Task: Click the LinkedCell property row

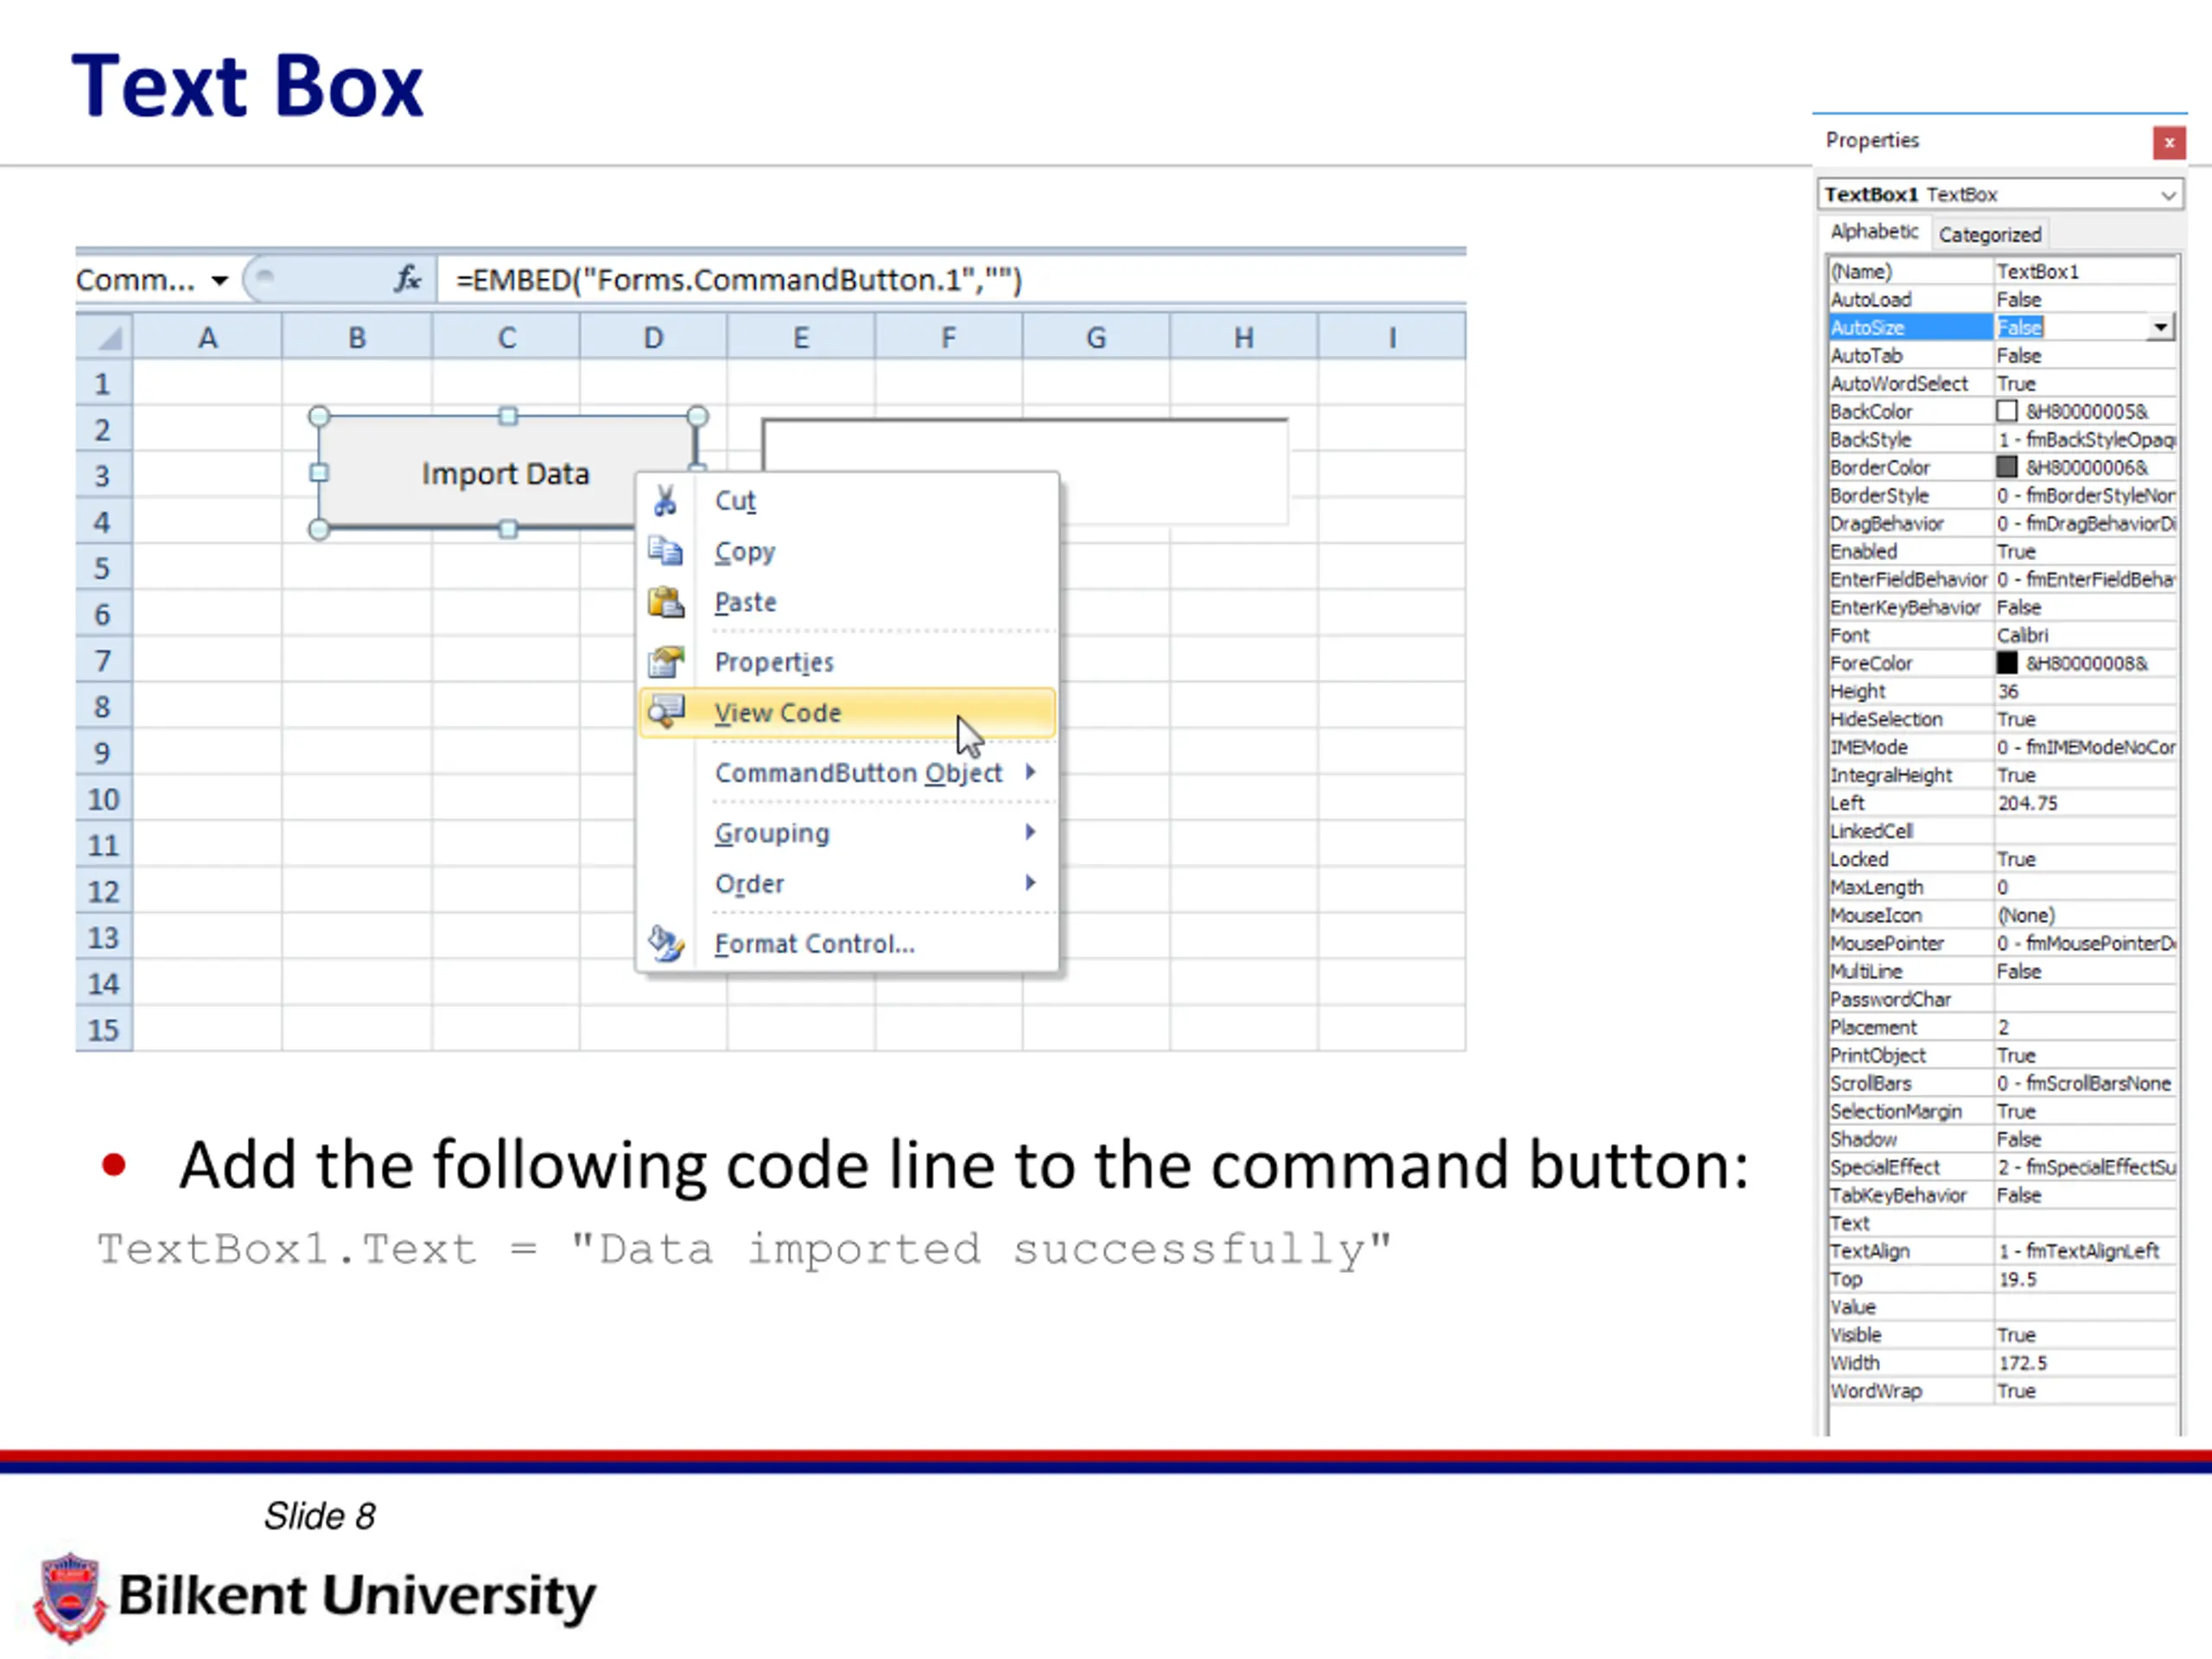Action: tap(2003, 831)
